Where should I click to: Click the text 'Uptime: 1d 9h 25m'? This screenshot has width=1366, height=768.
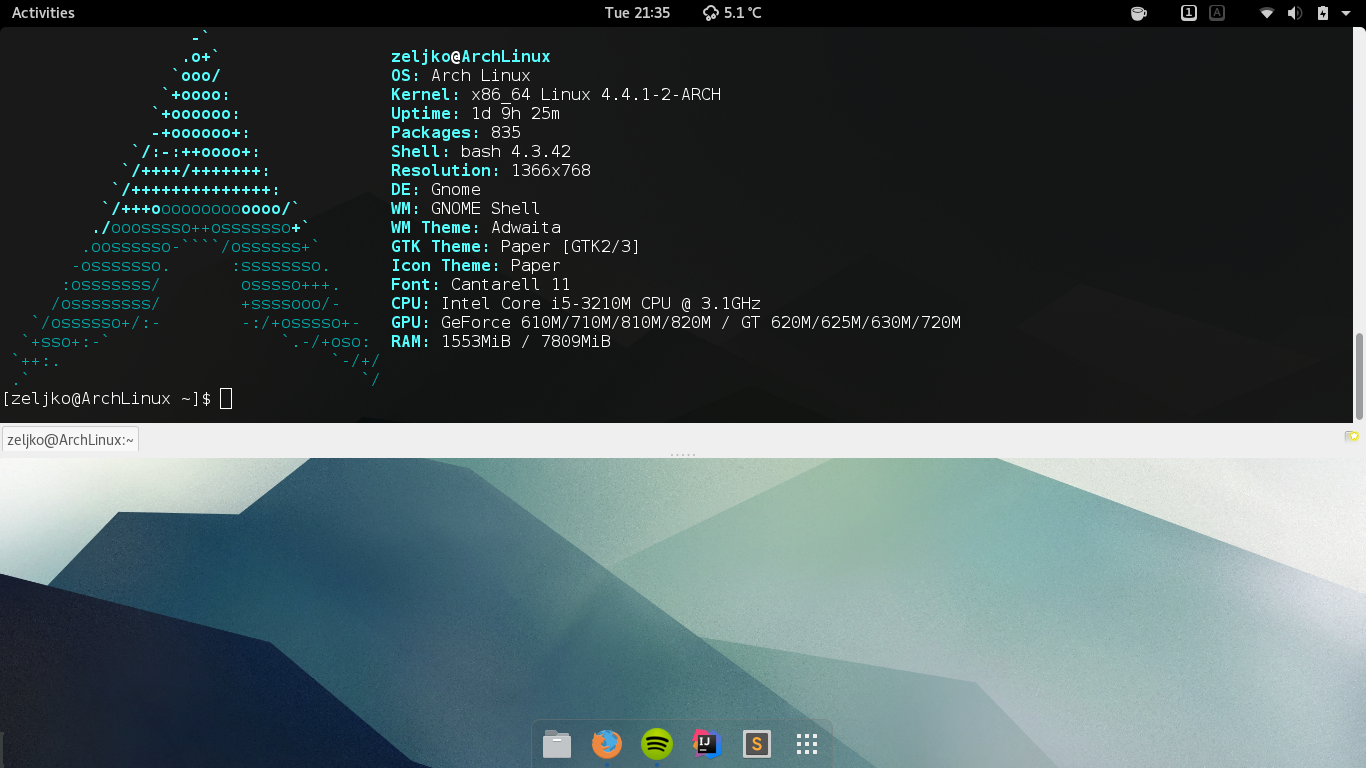[x=475, y=114]
